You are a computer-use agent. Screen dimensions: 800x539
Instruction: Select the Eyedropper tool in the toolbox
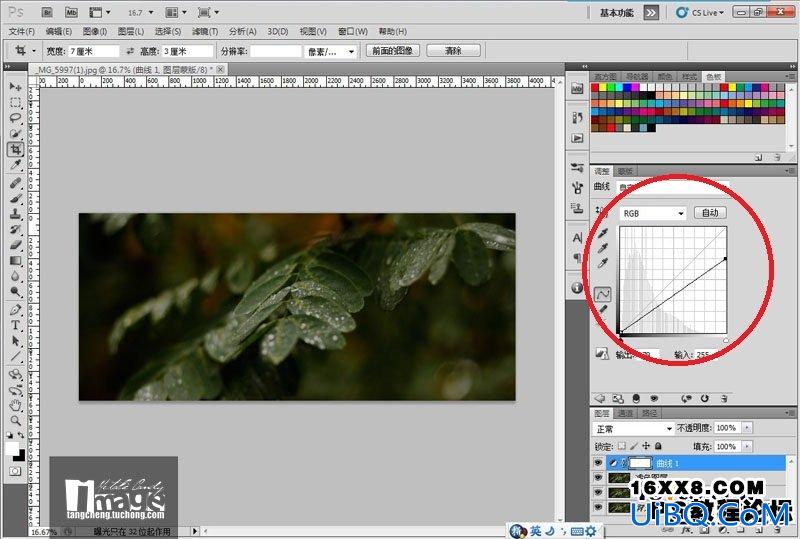[x=15, y=165]
